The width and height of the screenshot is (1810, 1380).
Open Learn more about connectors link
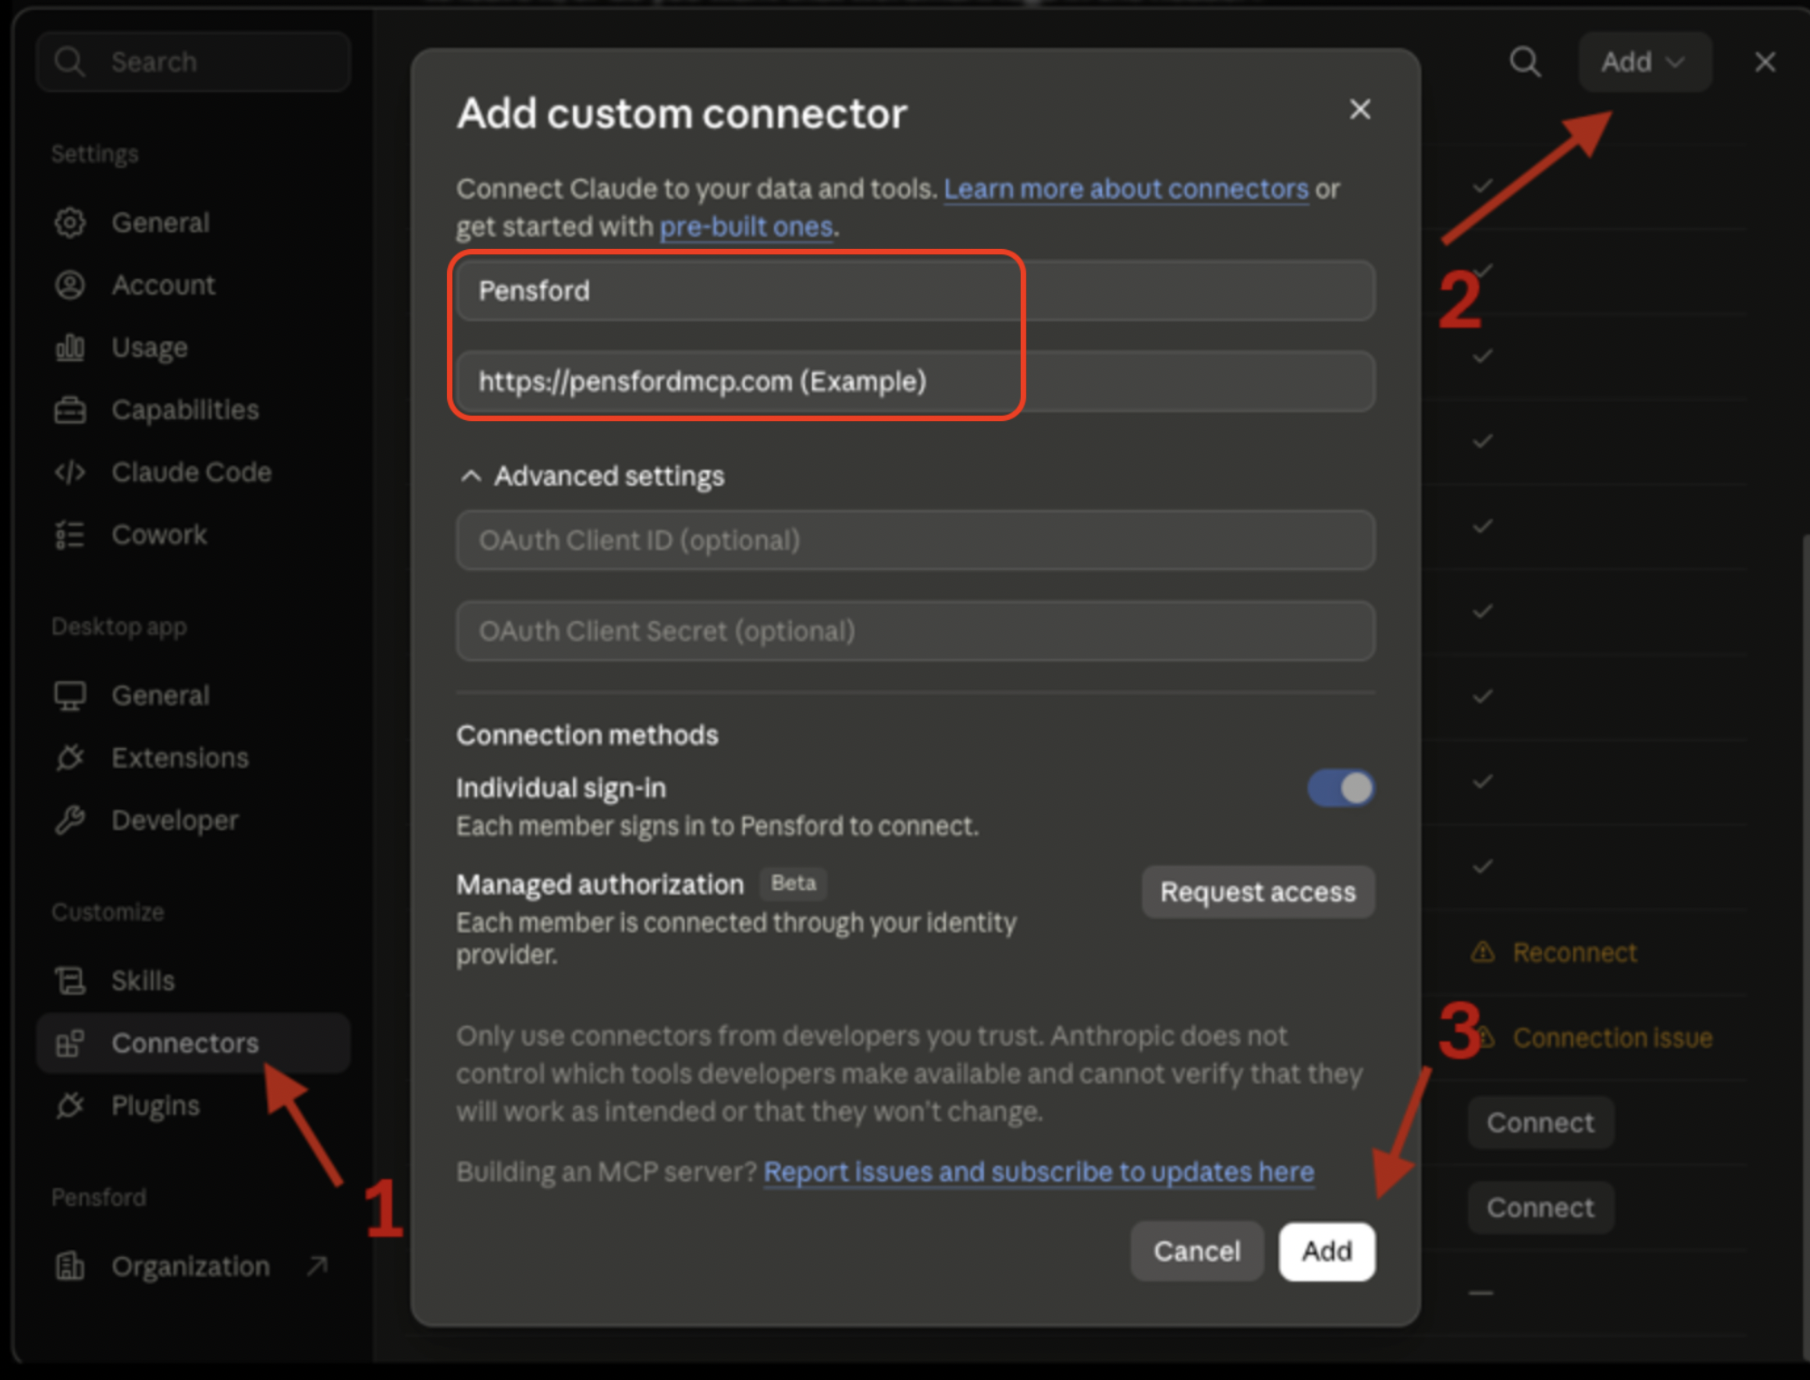click(x=1126, y=189)
